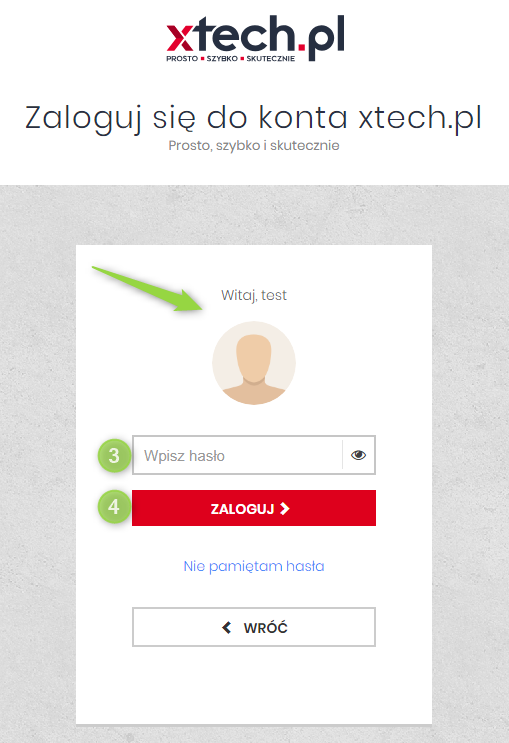Viewport: 509px width, 743px height.
Task: Log in with the red ZALOGUJ button
Action: (x=254, y=508)
